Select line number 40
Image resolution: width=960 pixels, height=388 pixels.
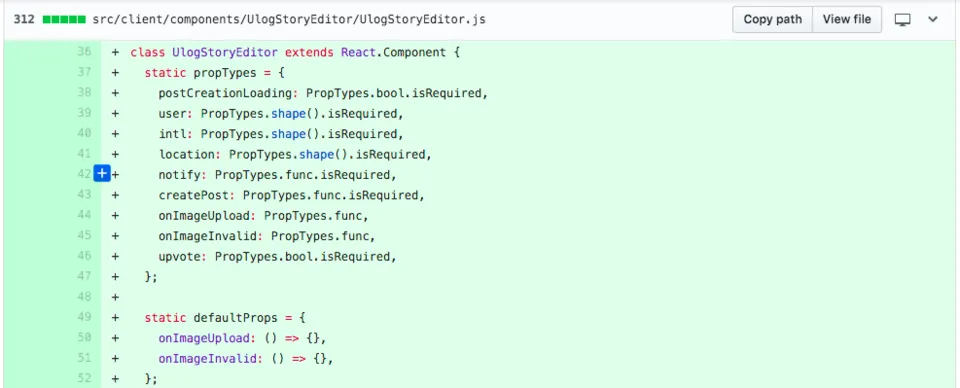pyautogui.click(x=84, y=133)
